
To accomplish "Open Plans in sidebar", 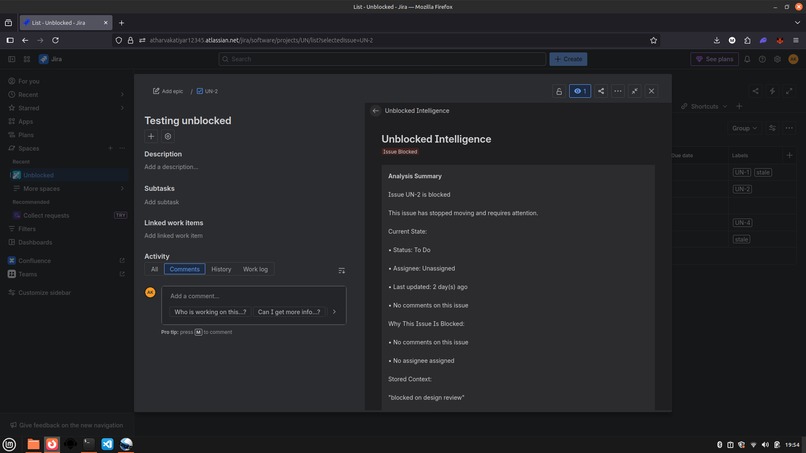I will pyautogui.click(x=66, y=135).
